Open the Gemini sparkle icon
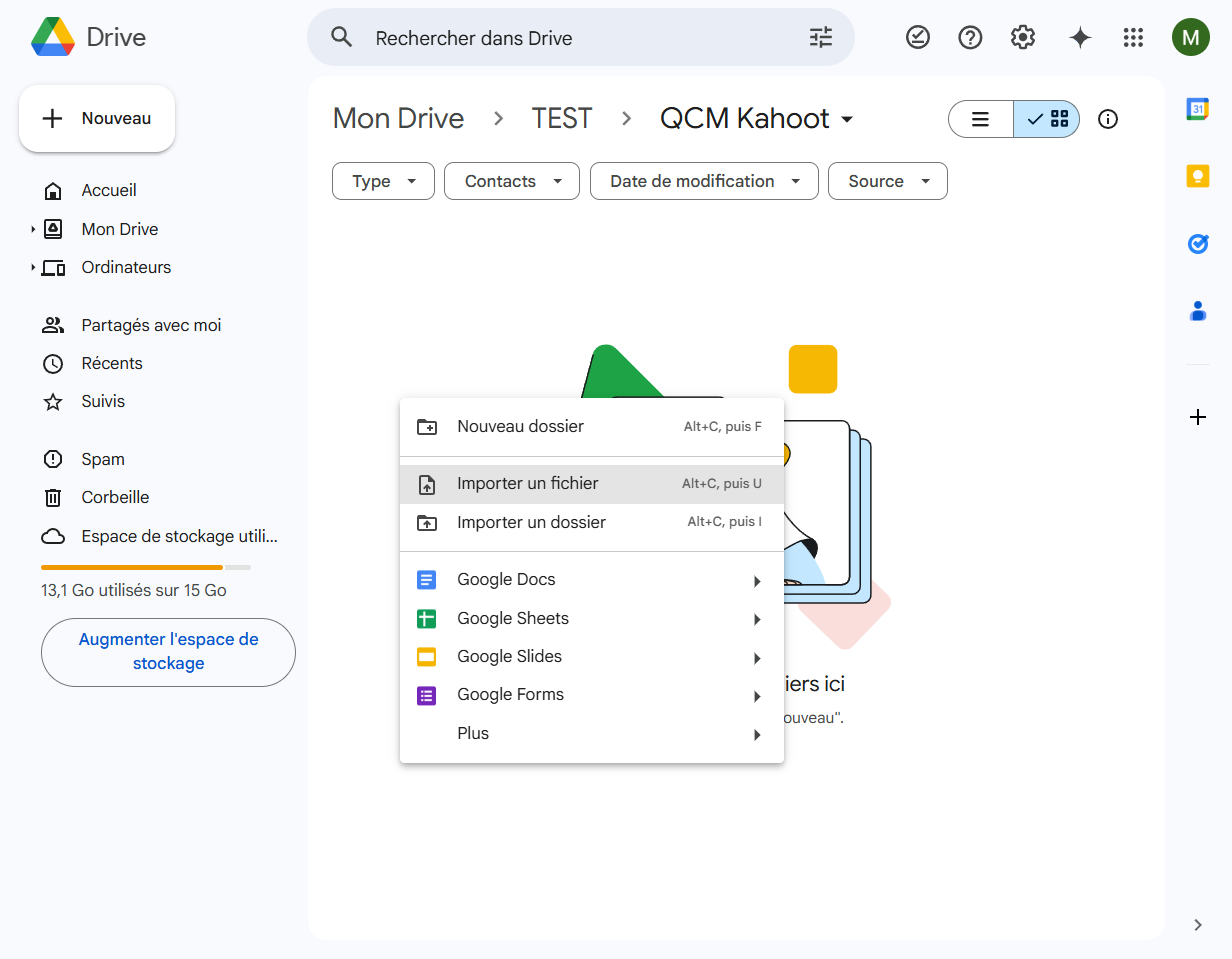The width and height of the screenshot is (1232, 959). 1080,38
